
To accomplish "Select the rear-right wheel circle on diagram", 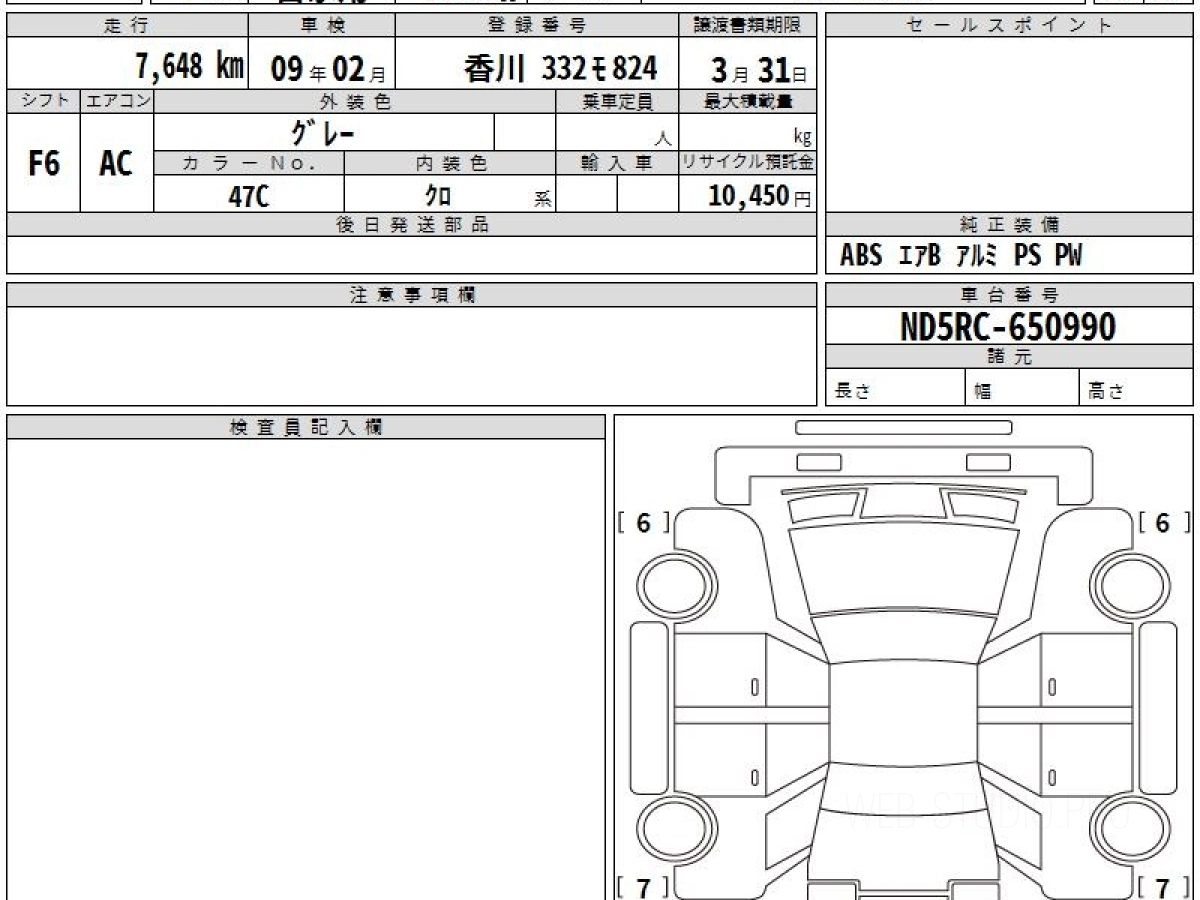I will tap(1128, 830).
